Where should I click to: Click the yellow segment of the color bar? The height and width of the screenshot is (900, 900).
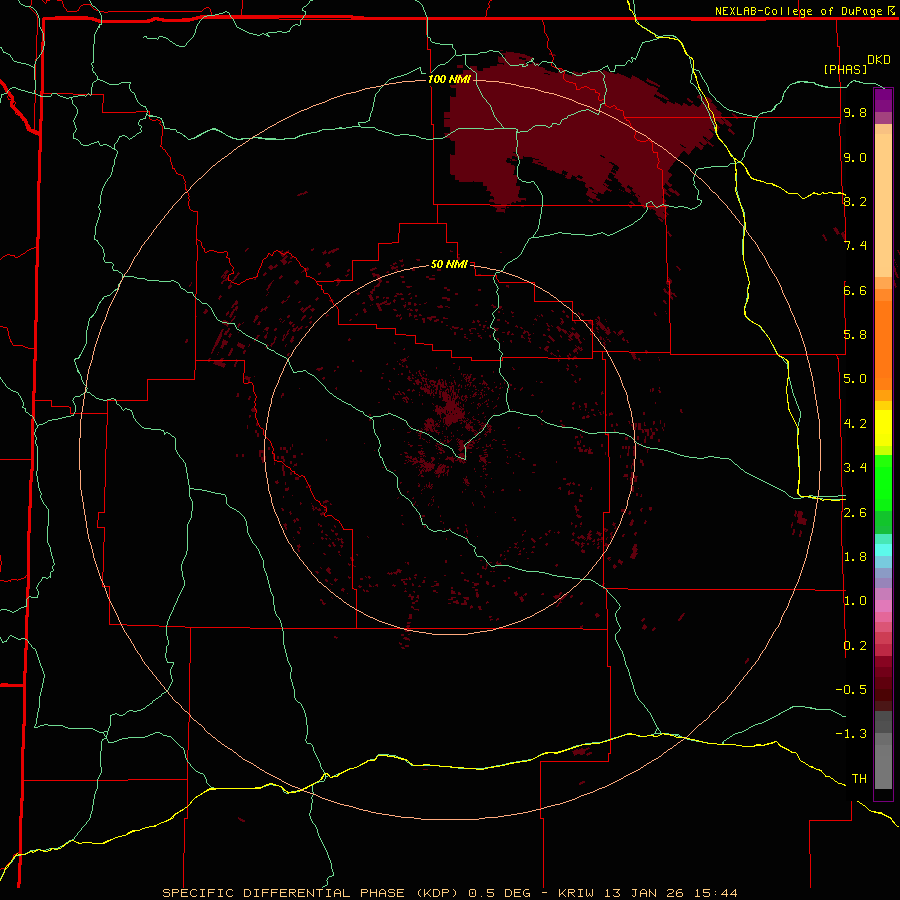883,428
